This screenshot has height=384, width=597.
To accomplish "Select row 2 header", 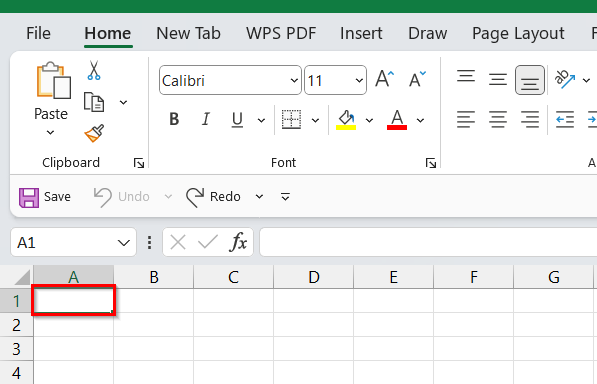I will click(x=16, y=325).
